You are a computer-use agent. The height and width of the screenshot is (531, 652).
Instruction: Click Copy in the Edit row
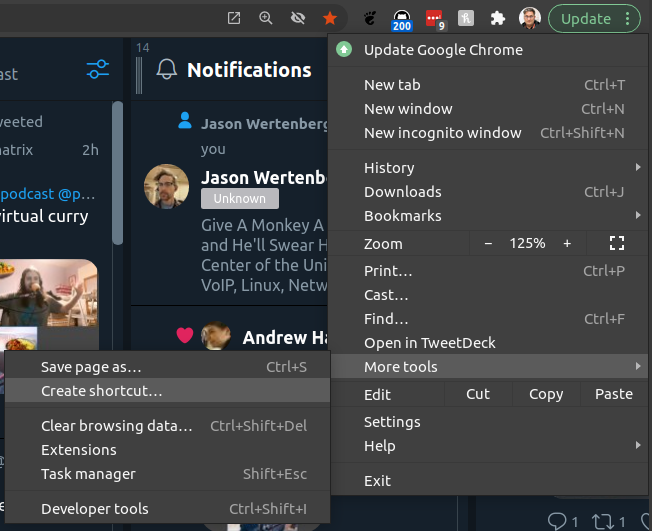click(546, 394)
